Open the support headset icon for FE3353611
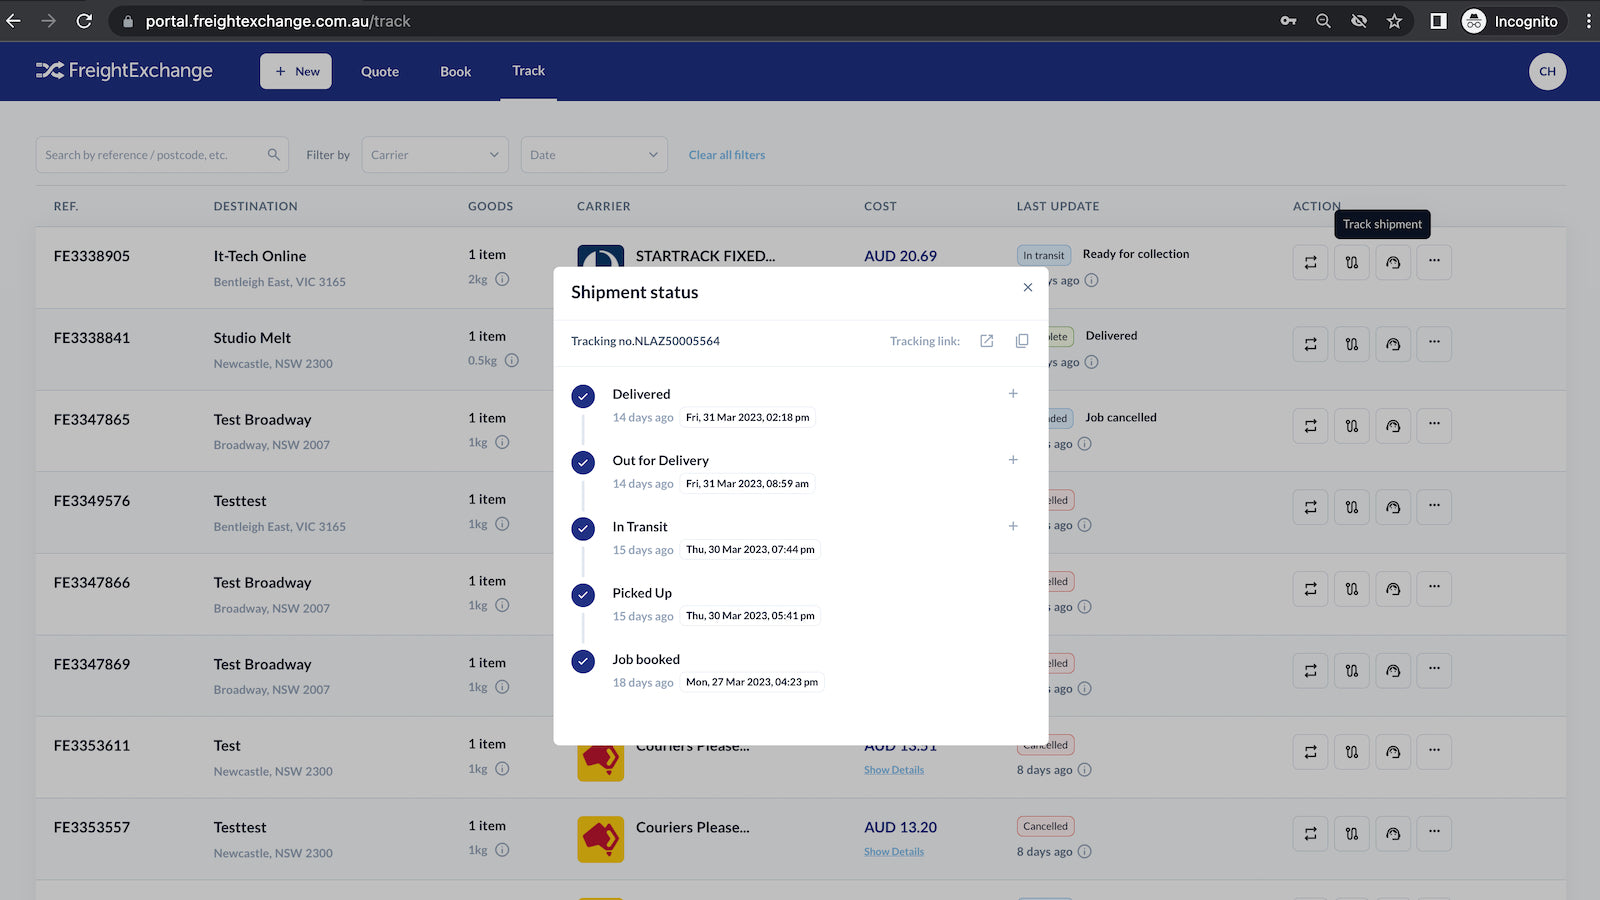The image size is (1600, 900). (x=1393, y=751)
